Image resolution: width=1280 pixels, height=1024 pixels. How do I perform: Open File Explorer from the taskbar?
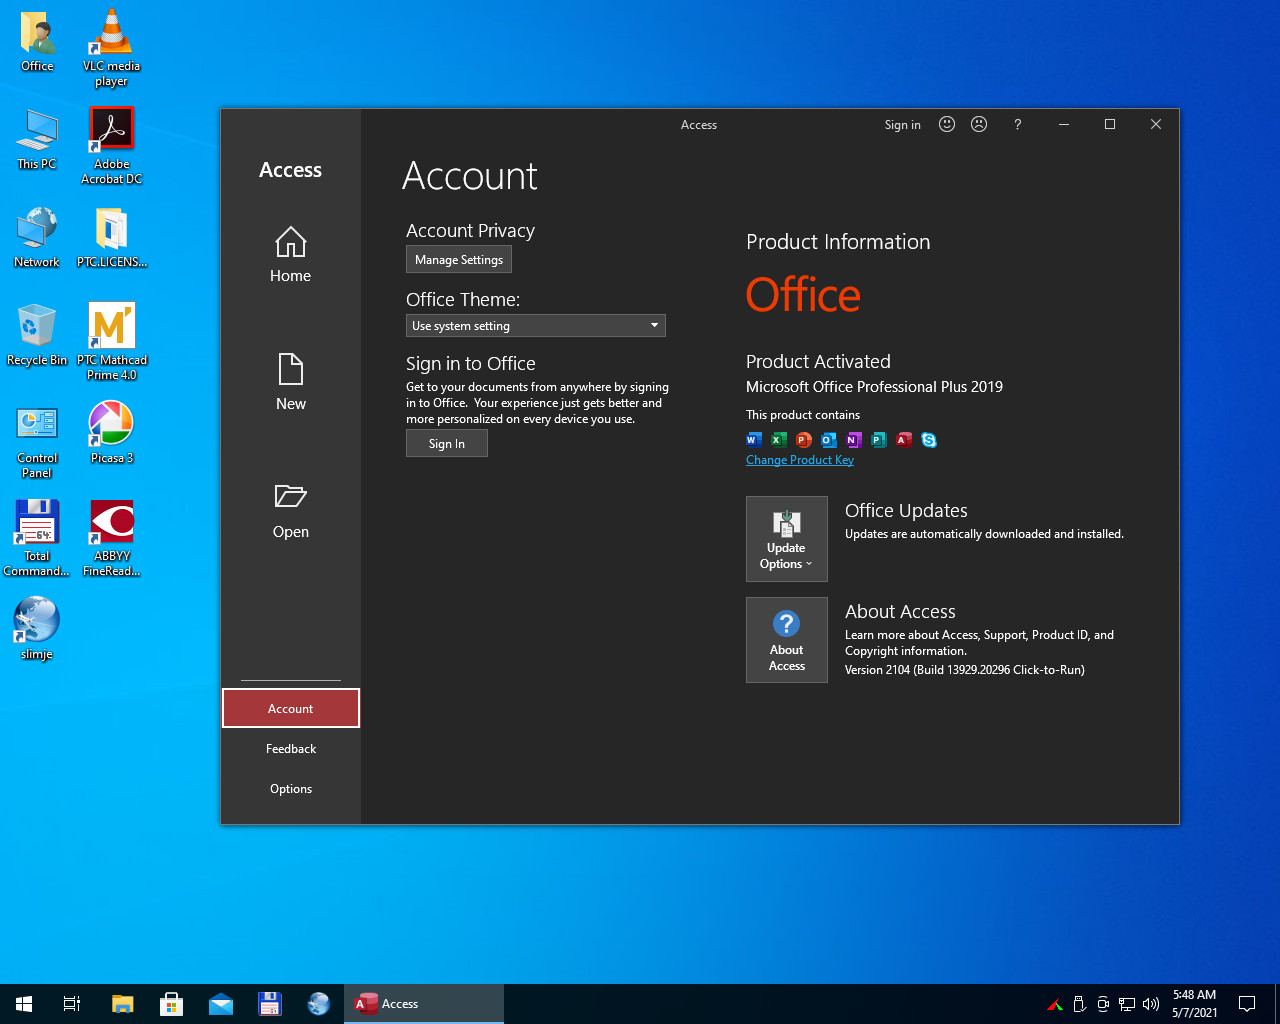[x=122, y=1004]
